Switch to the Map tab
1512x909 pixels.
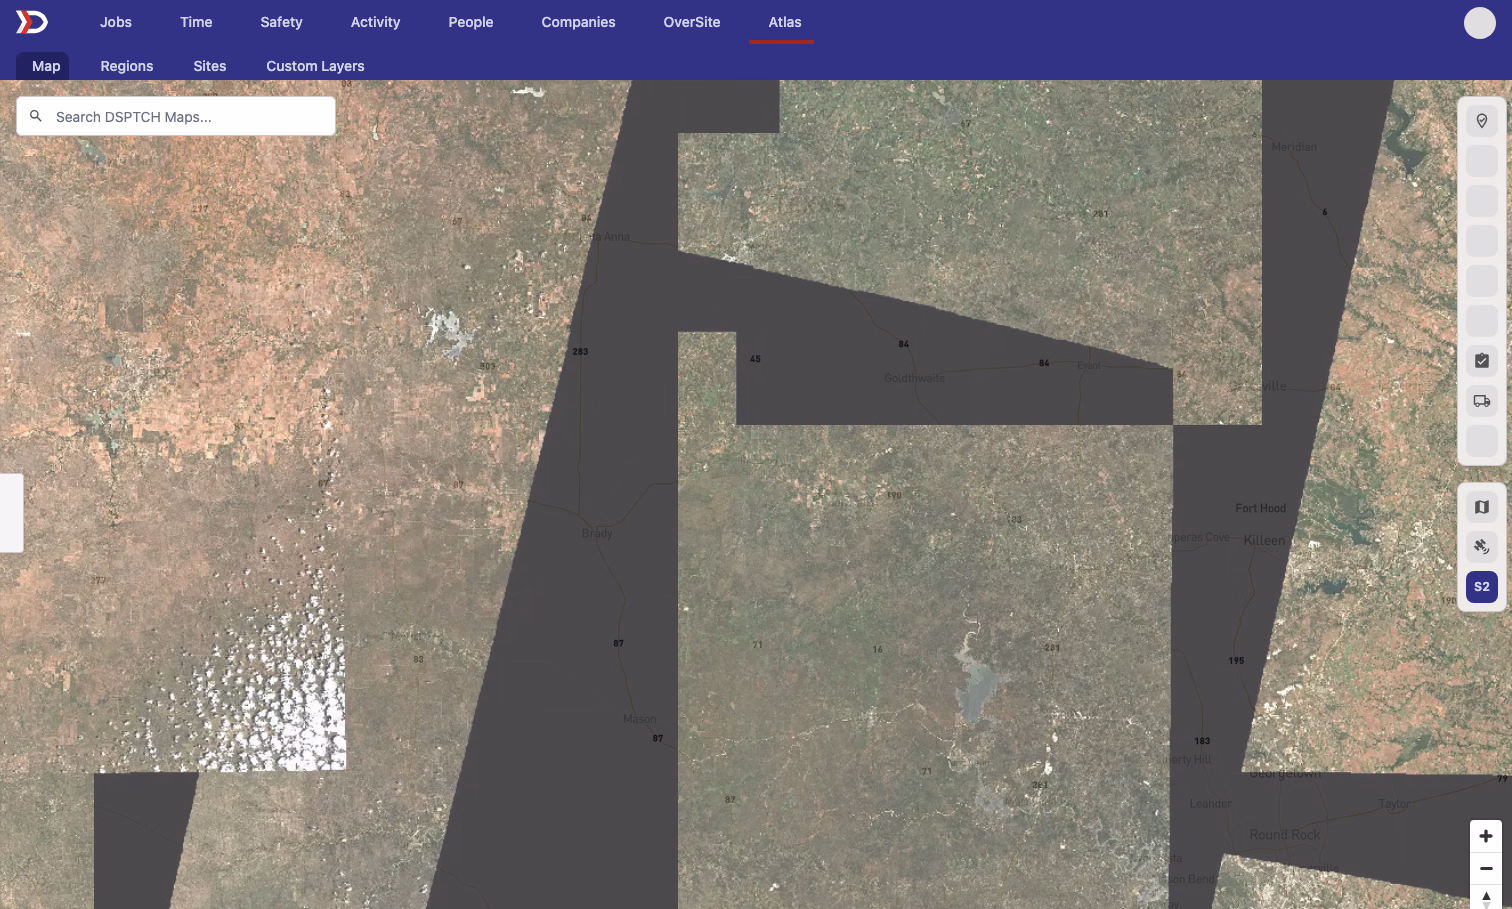[x=46, y=66]
